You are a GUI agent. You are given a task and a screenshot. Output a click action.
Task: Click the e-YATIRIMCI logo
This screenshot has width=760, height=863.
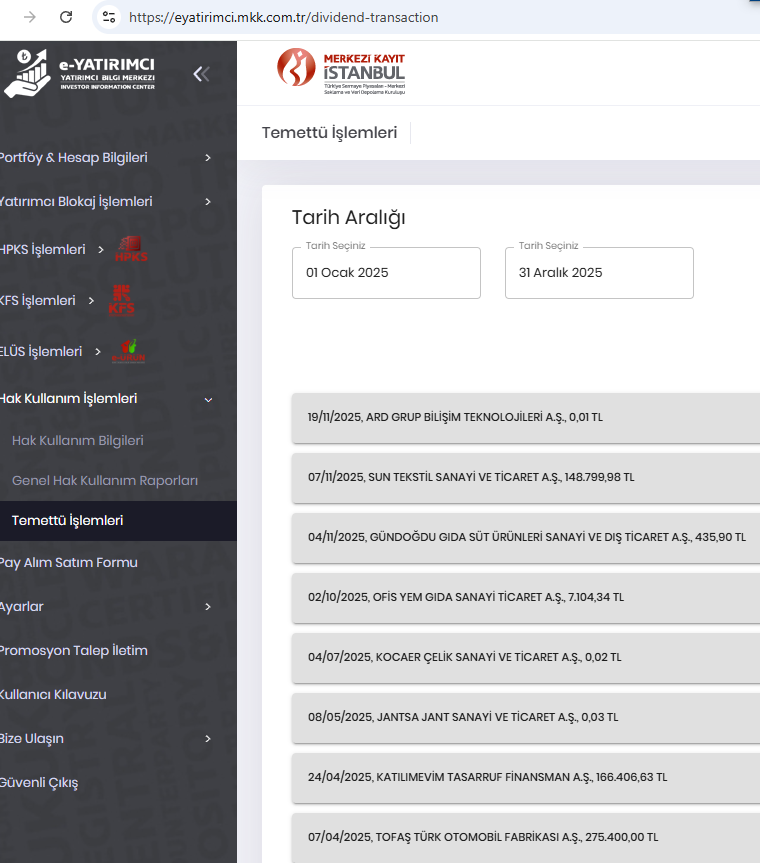click(80, 74)
